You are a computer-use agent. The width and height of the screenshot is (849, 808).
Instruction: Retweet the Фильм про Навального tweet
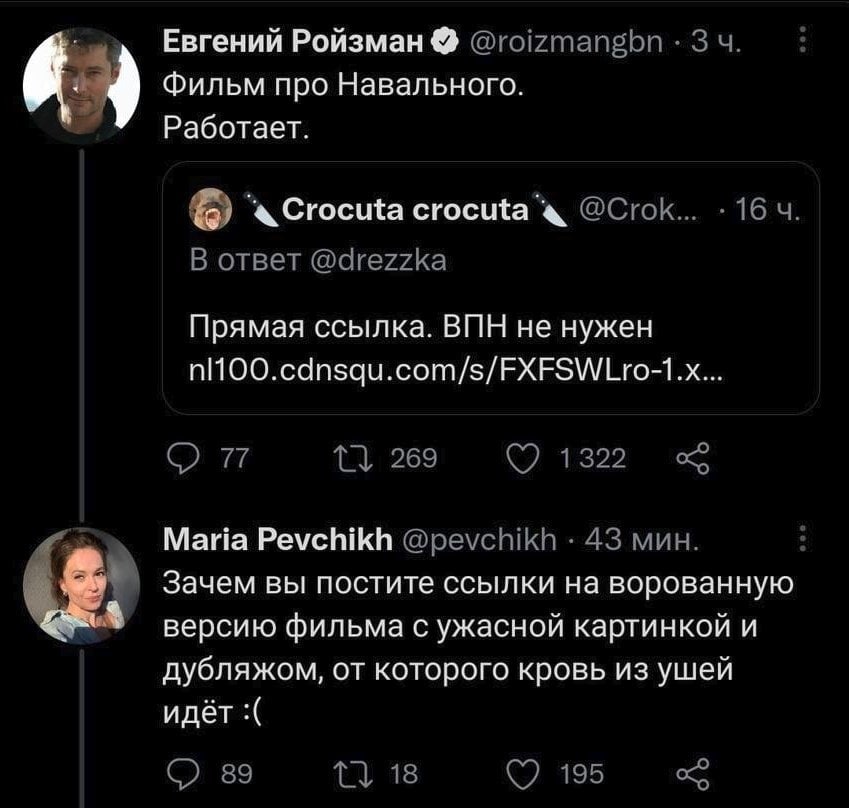[352, 459]
